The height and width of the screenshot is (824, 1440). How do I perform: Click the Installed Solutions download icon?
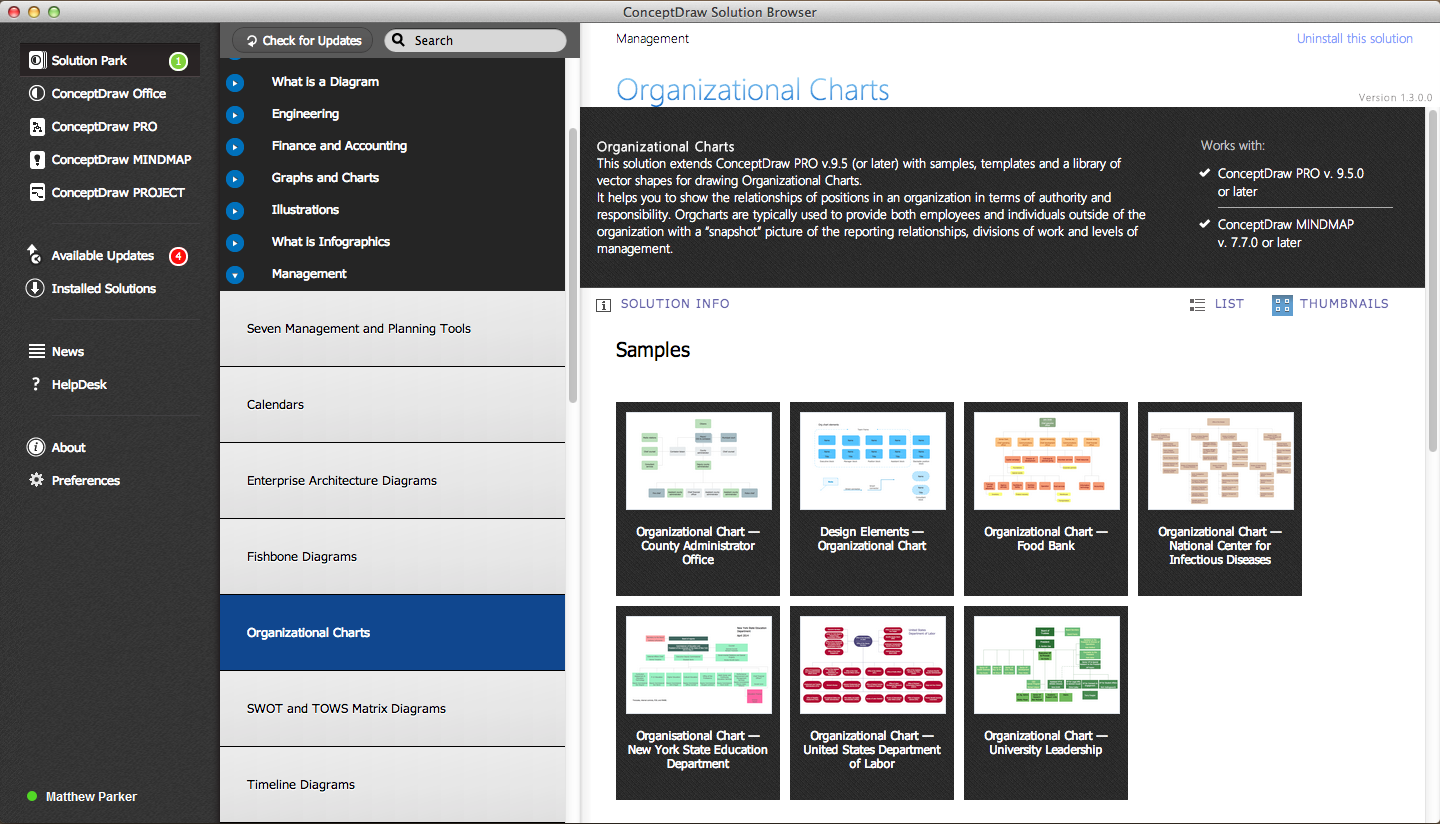tap(35, 288)
